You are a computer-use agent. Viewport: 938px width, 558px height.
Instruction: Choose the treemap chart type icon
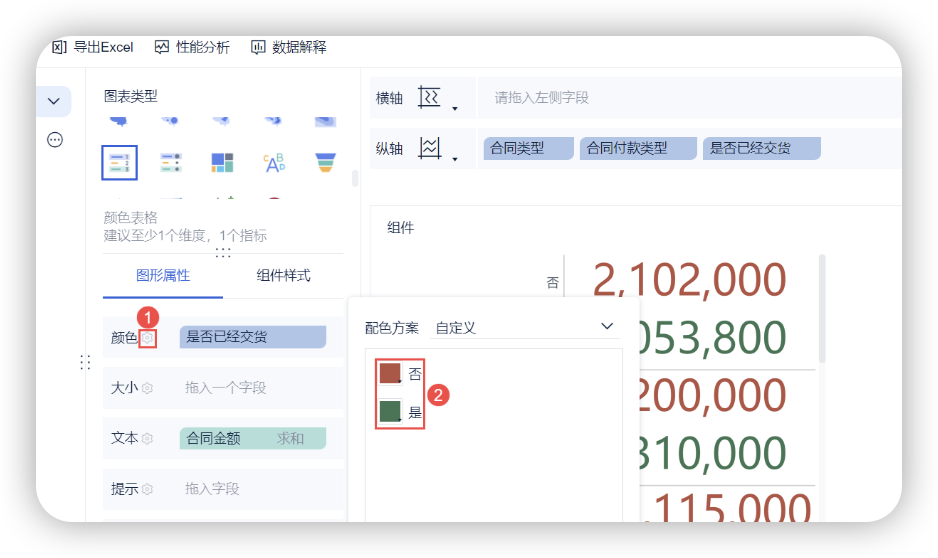pyautogui.click(x=222, y=162)
